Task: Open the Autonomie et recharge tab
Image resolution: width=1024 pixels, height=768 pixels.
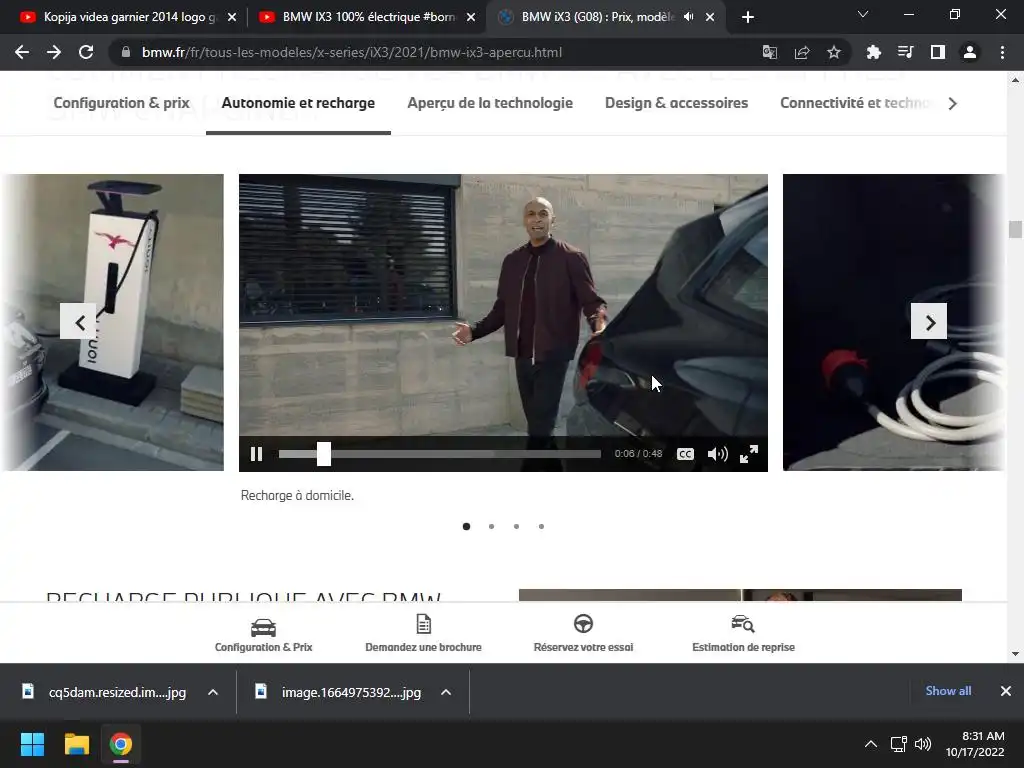Action: (298, 103)
